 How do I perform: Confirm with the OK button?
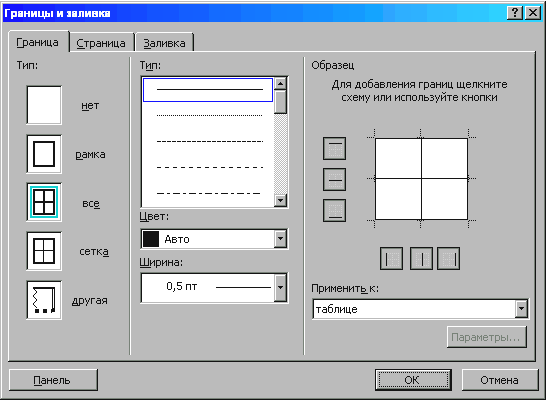click(413, 380)
